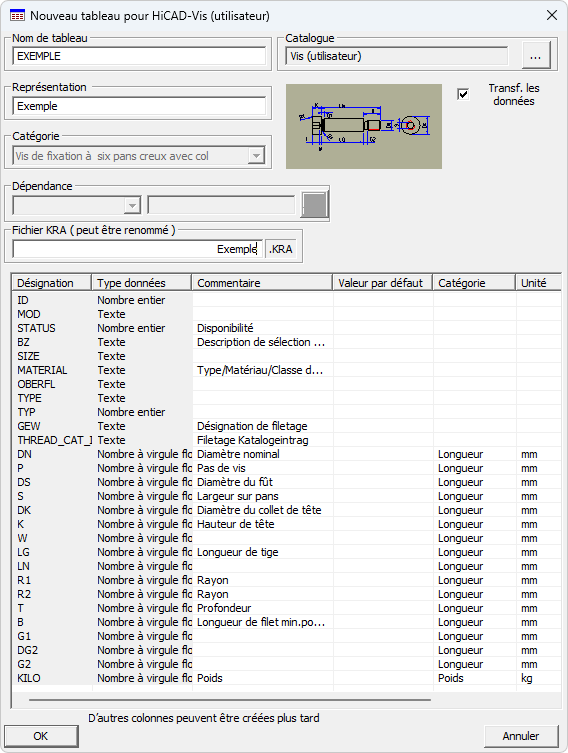
Task: Select the DN row
Action: pyautogui.click(x=287, y=454)
